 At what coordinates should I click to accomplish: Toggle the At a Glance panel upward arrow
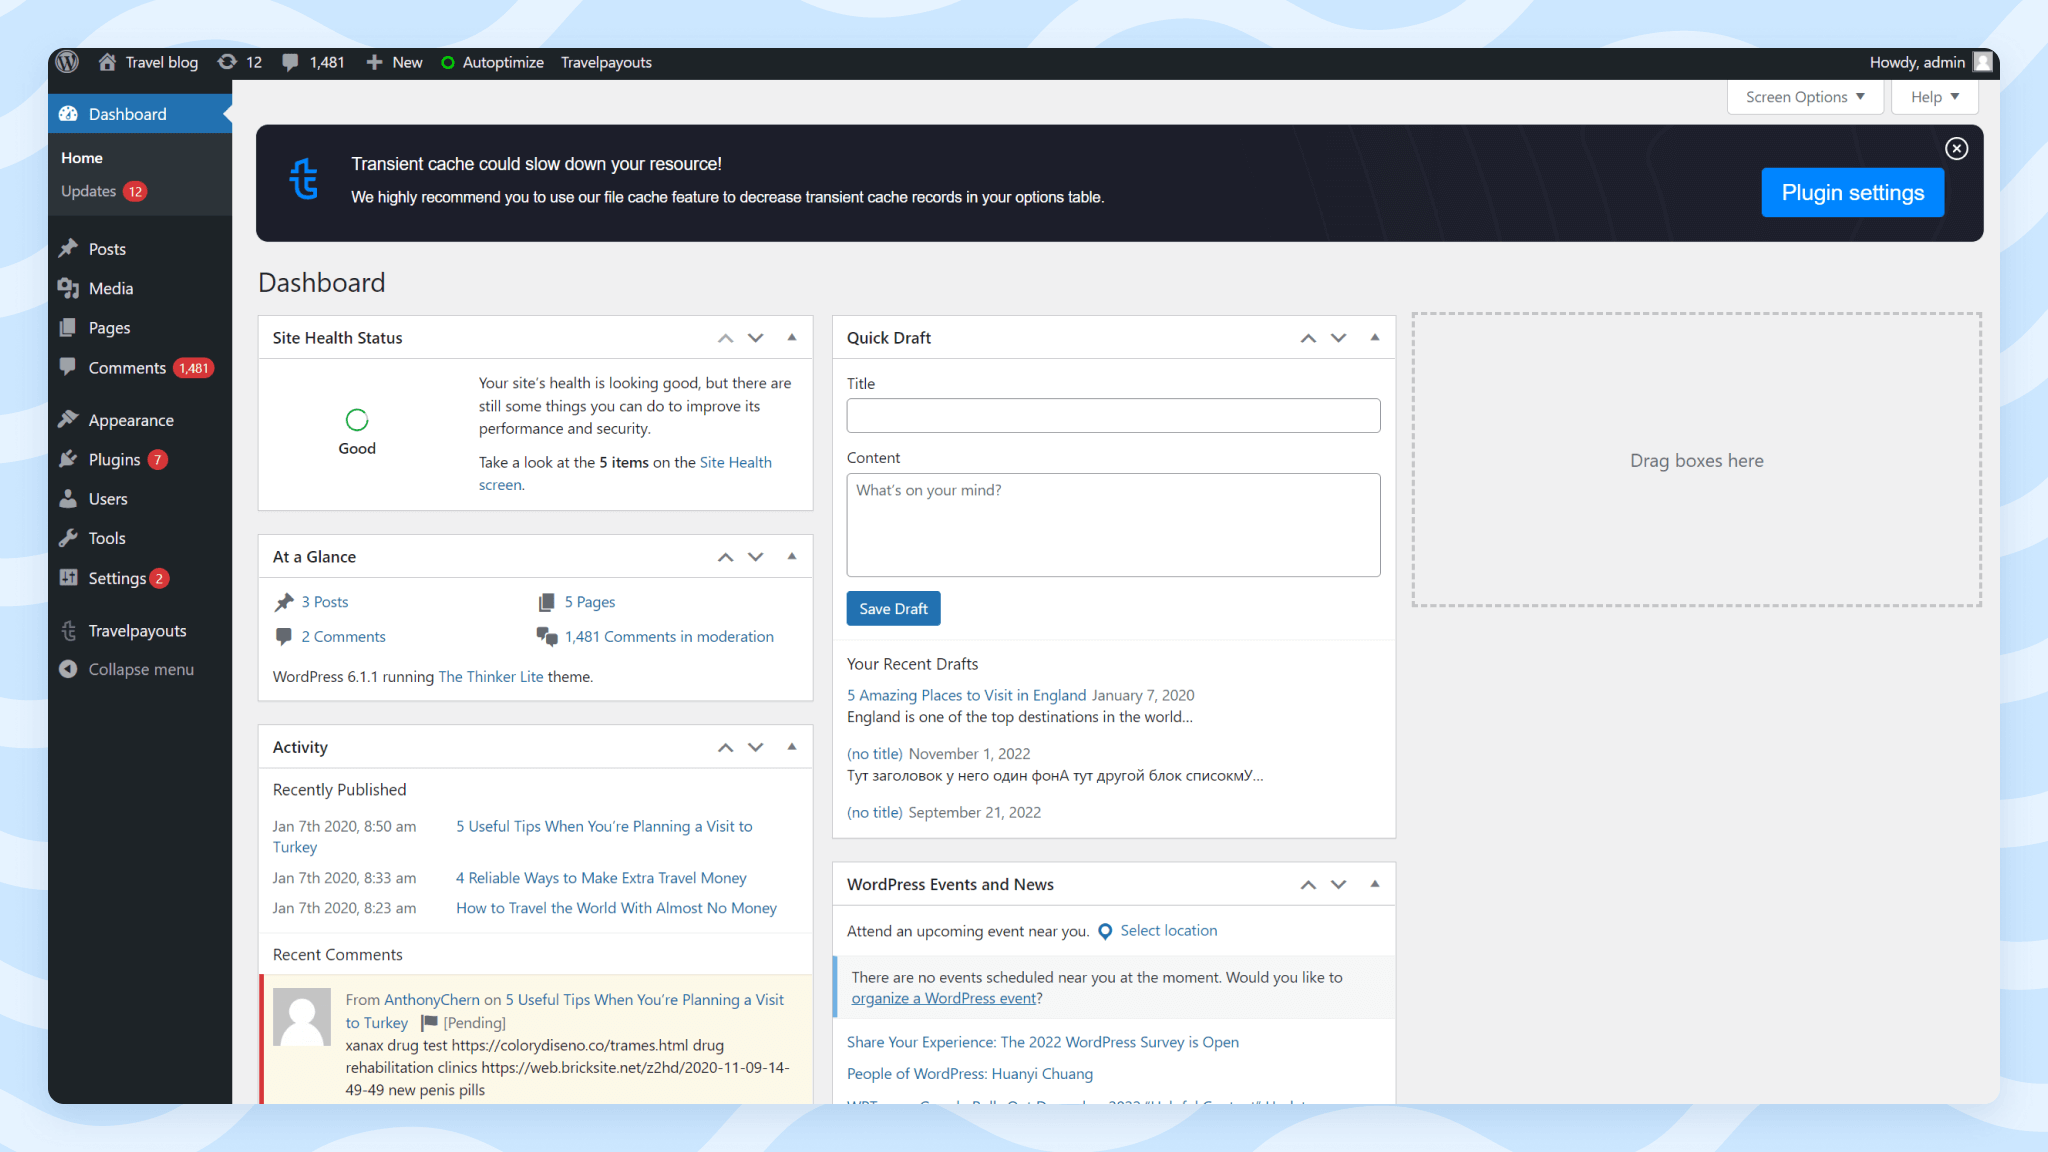(726, 556)
